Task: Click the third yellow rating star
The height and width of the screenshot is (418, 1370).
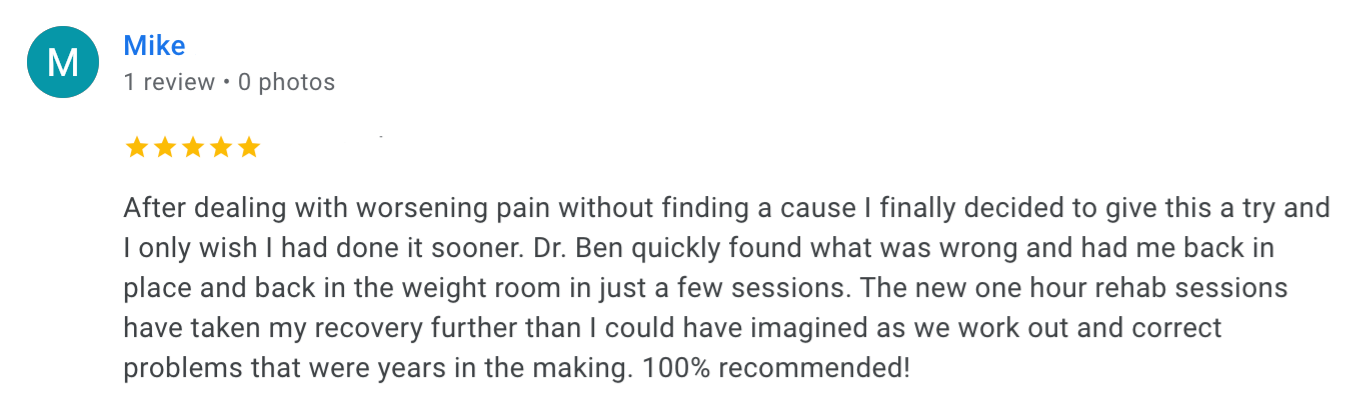Action: [192, 148]
